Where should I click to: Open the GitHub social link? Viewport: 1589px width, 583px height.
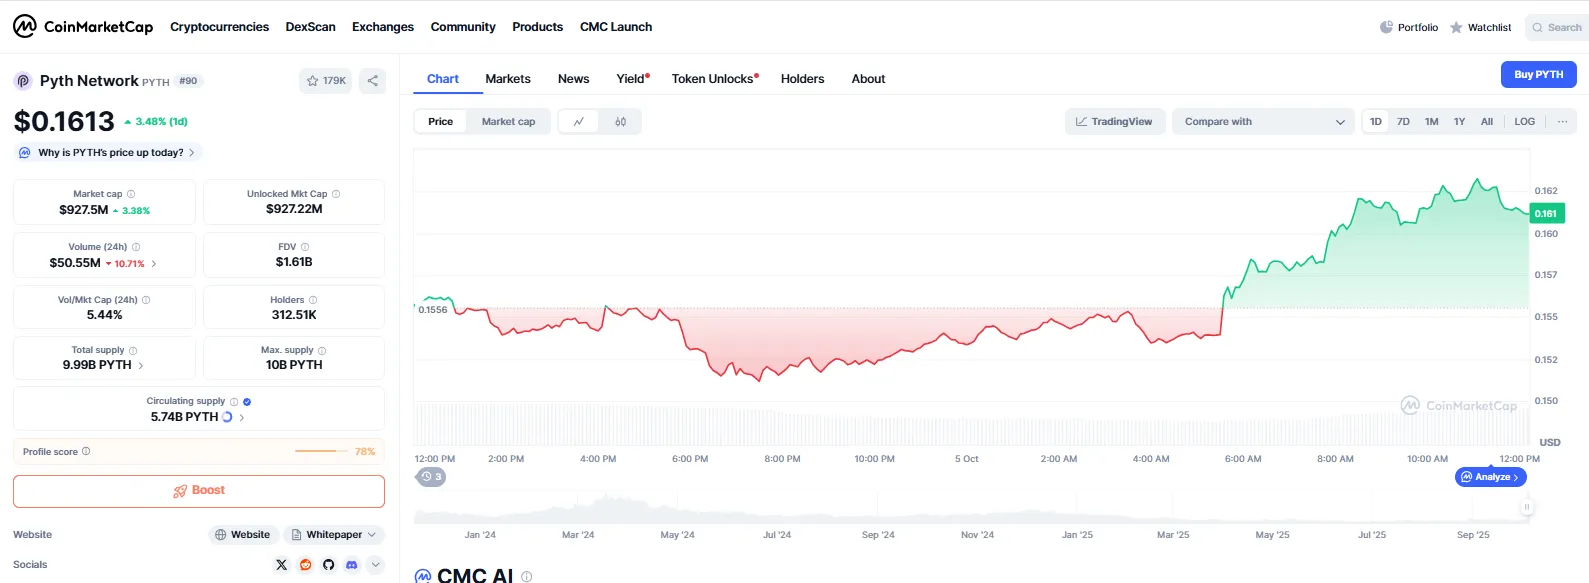click(328, 565)
